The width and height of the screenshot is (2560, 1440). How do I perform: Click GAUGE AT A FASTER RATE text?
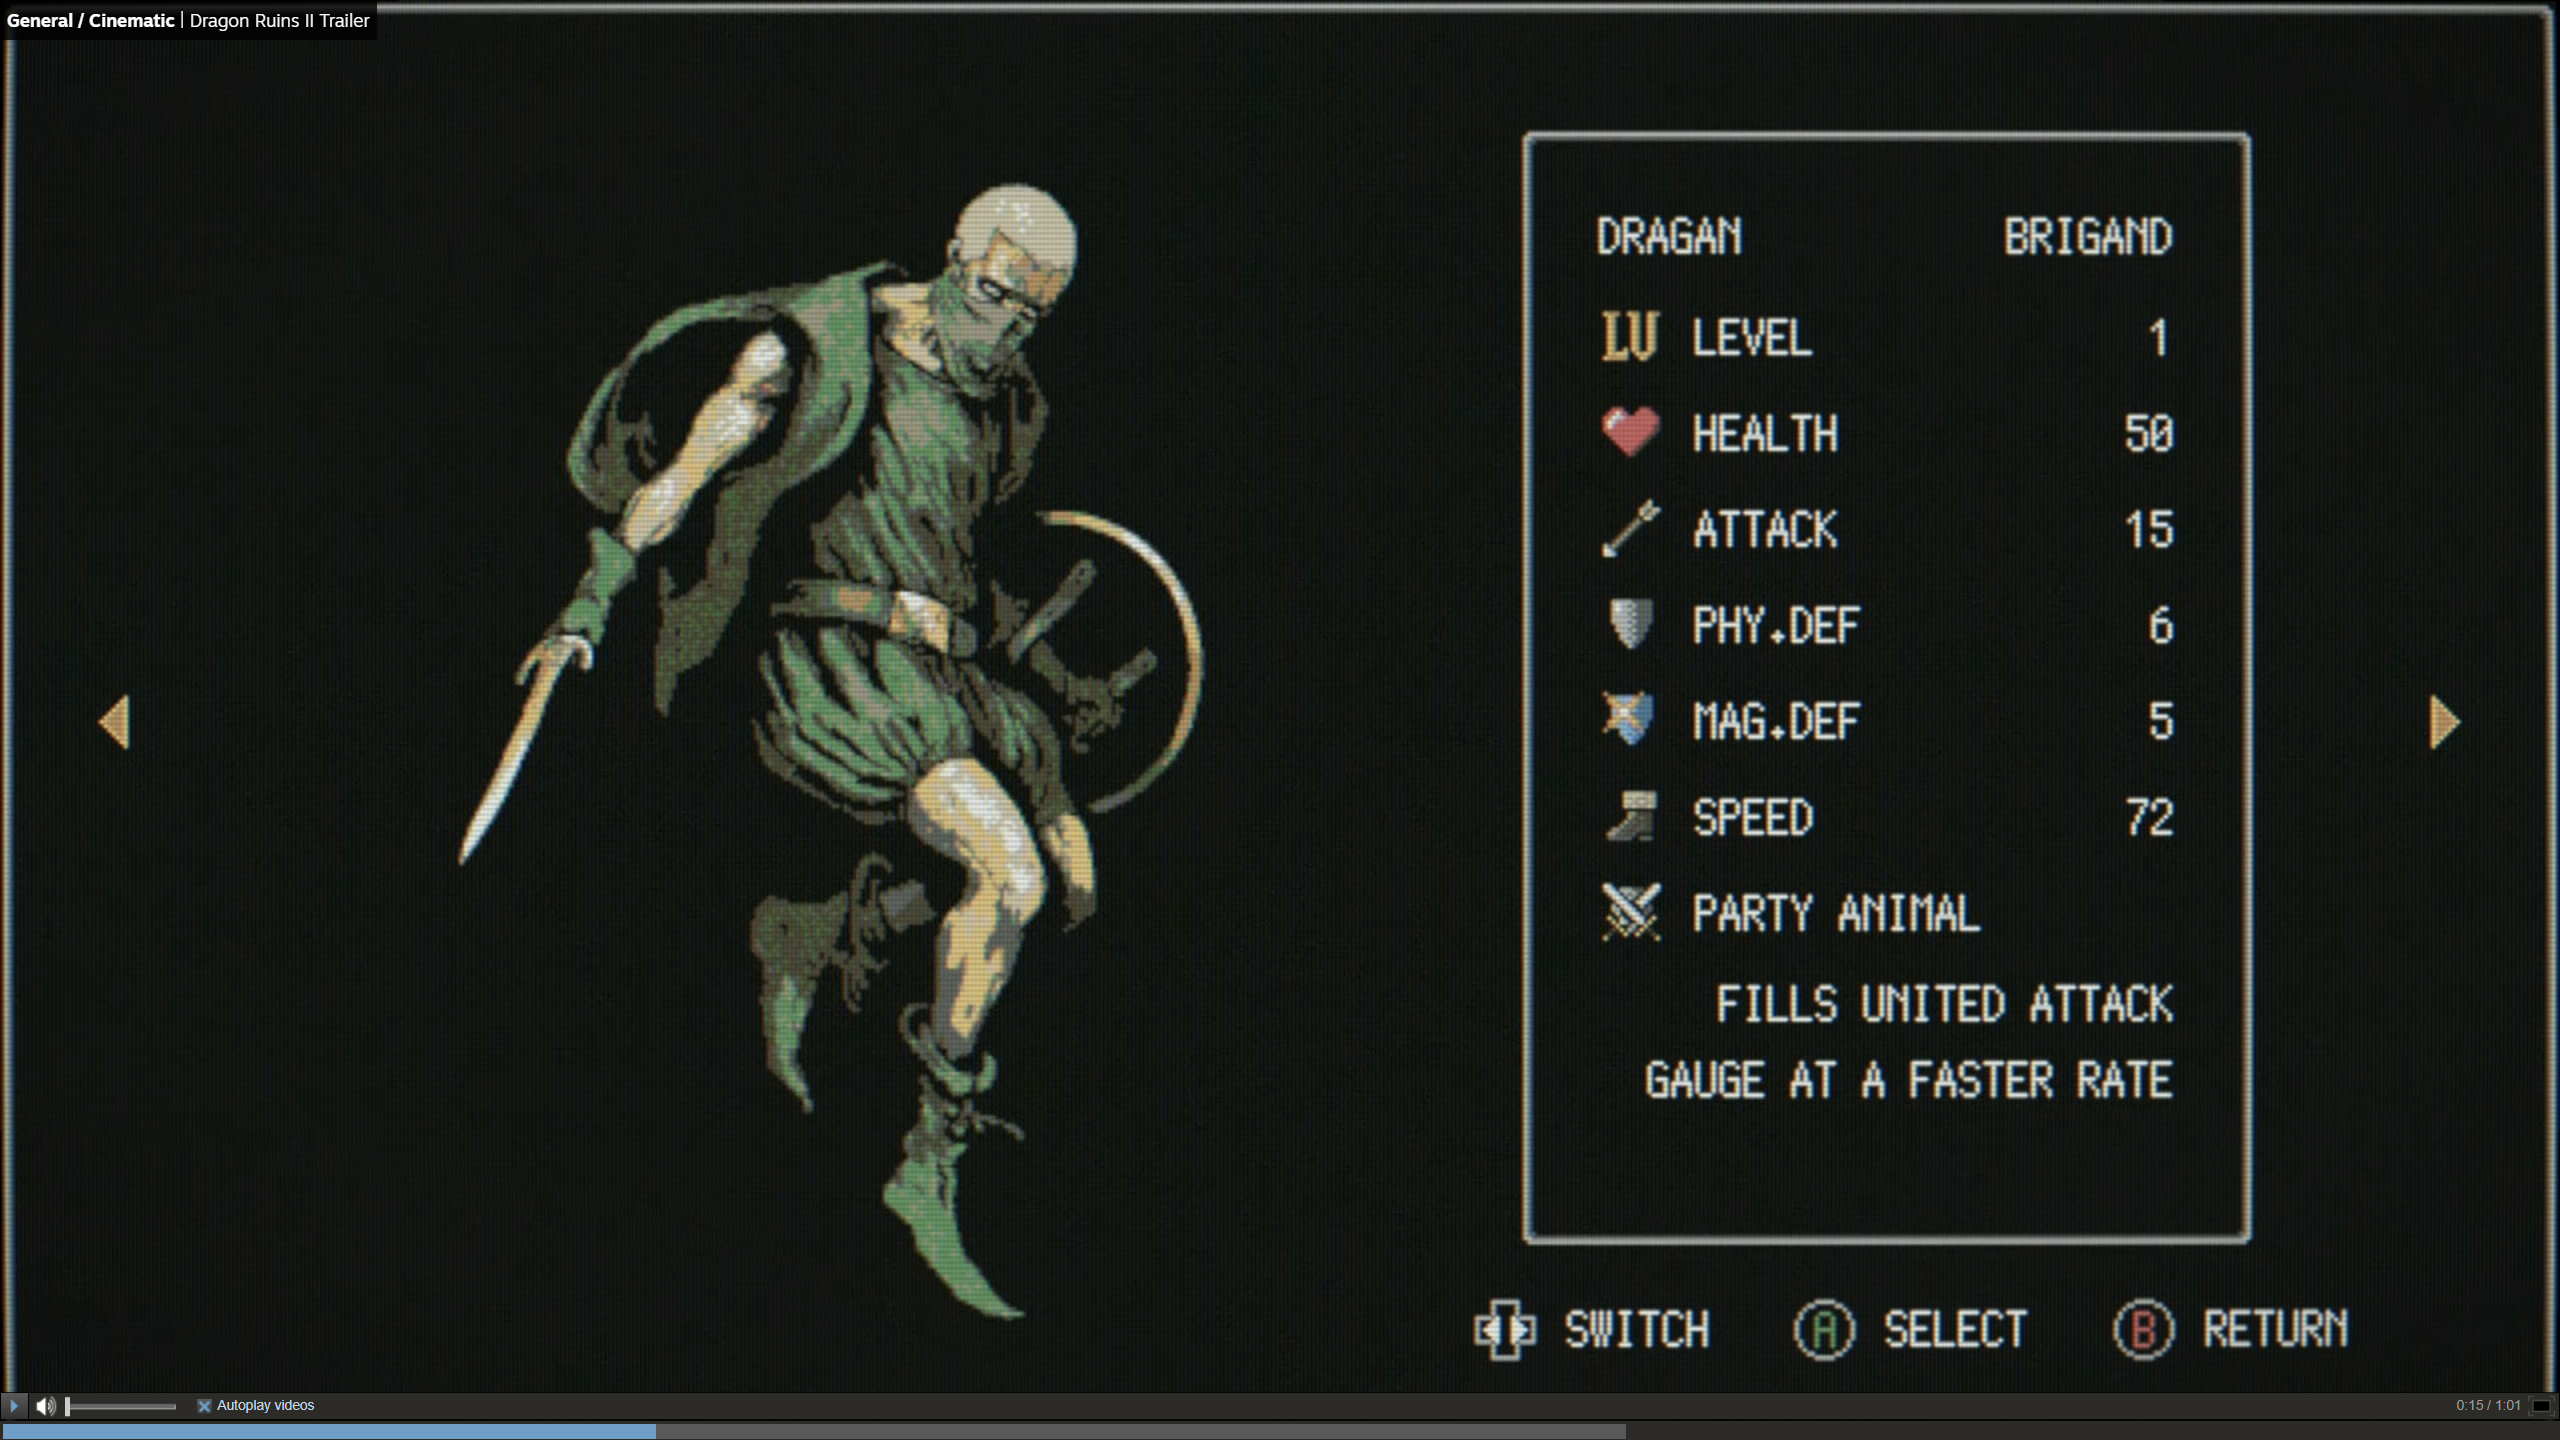(1909, 1080)
